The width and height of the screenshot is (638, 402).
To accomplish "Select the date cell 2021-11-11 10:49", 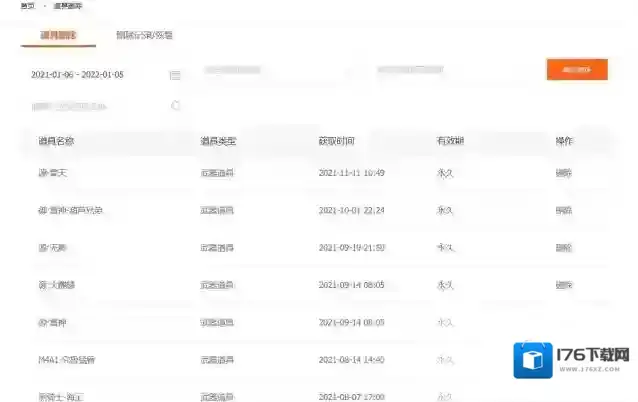I will point(352,173).
